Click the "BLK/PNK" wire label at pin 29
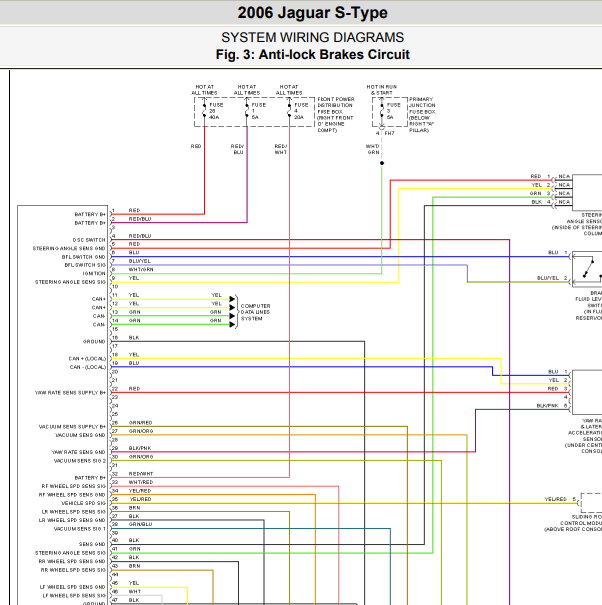Viewport: 602px width, 605px height. (x=140, y=448)
